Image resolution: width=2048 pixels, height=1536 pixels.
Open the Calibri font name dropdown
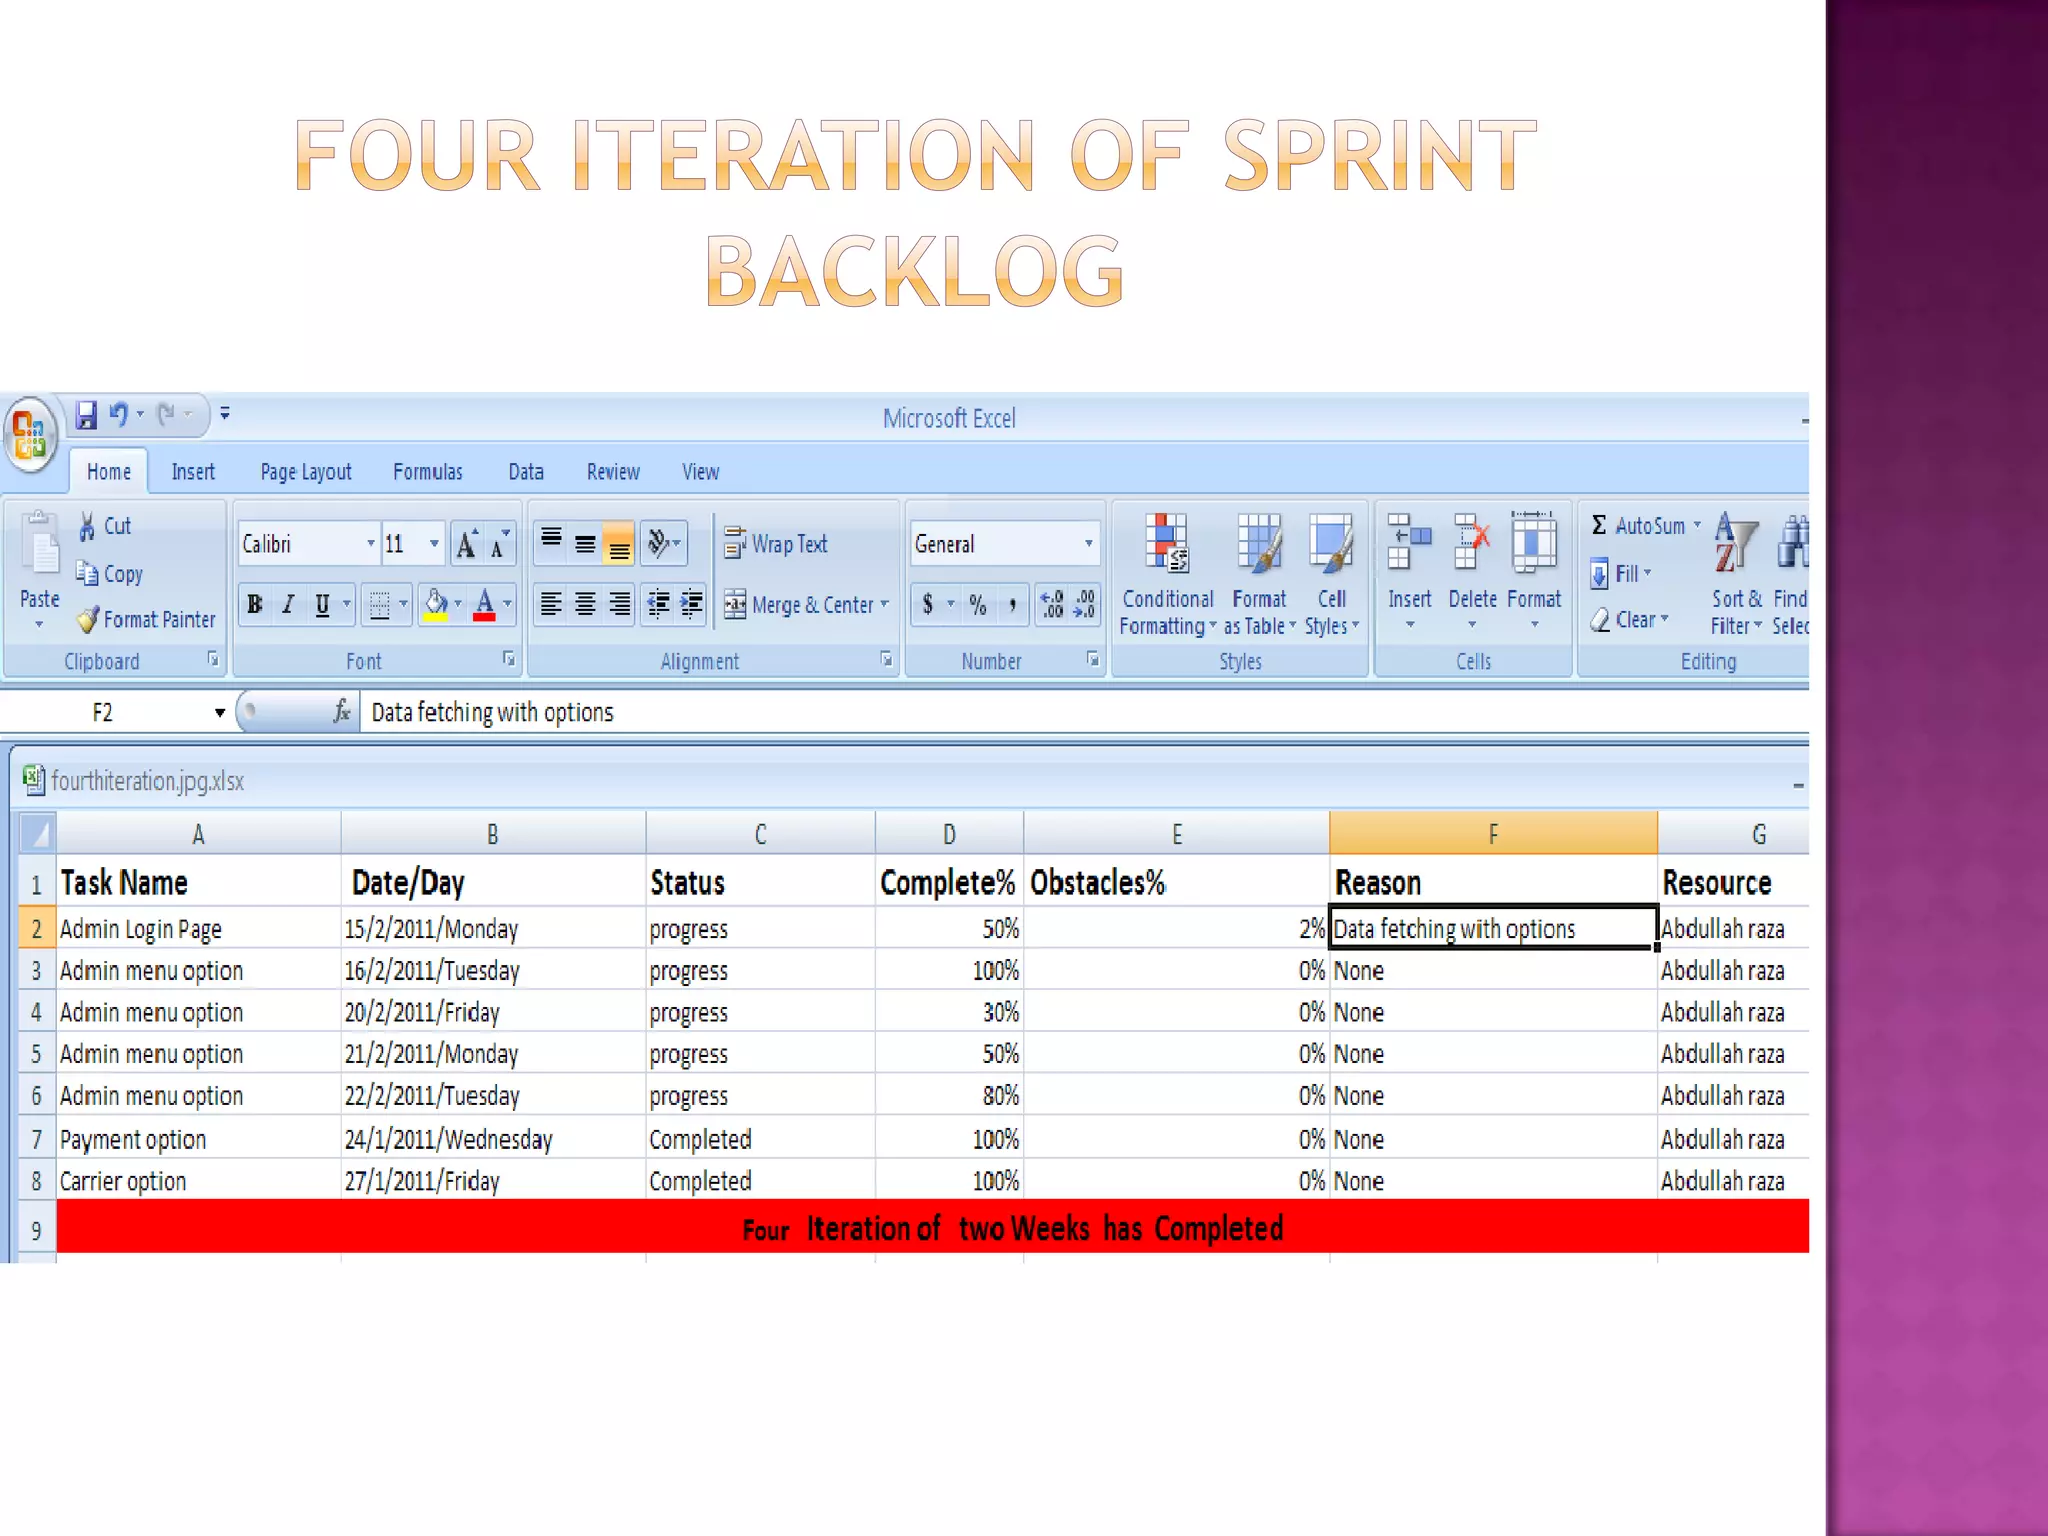pyautogui.click(x=370, y=544)
